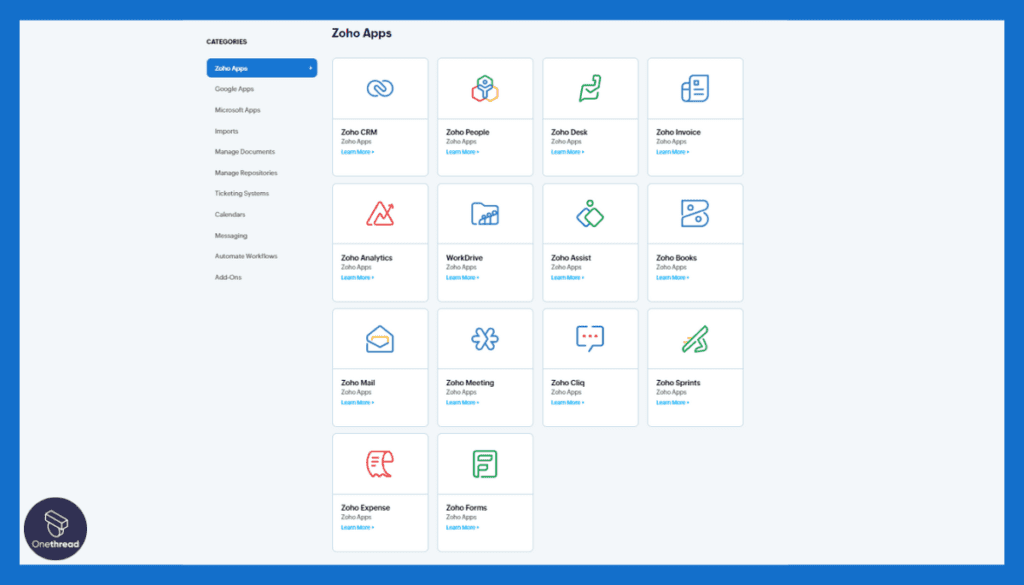Image resolution: width=1024 pixels, height=585 pixels.
Task: Click the Zoho People card title
Action: [468, 132]
